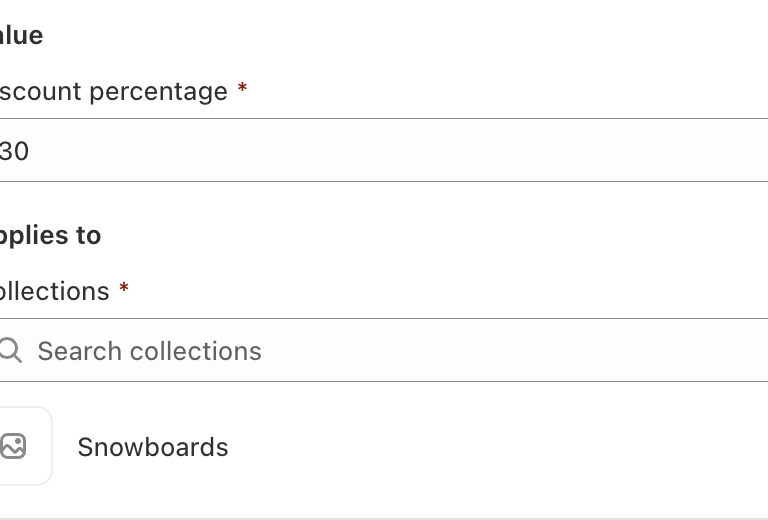Click the Collections field label
Screen dimensions: 768x520
pyautogui.click(x=55, y=291)
